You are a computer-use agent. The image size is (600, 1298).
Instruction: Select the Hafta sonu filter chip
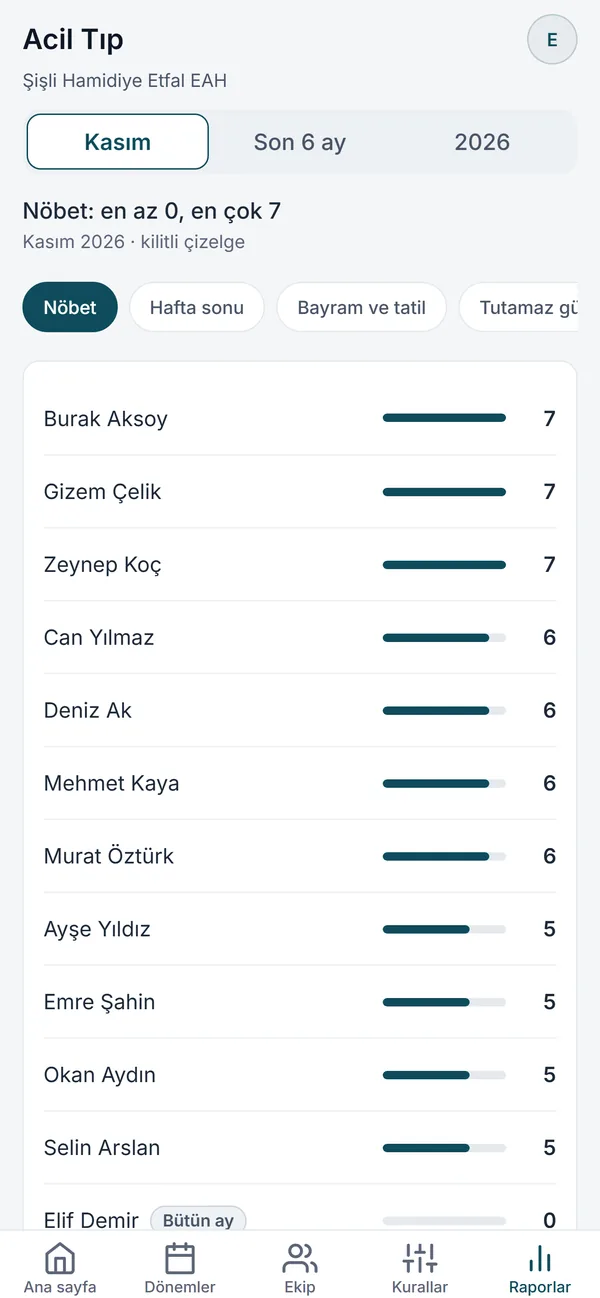197,307
